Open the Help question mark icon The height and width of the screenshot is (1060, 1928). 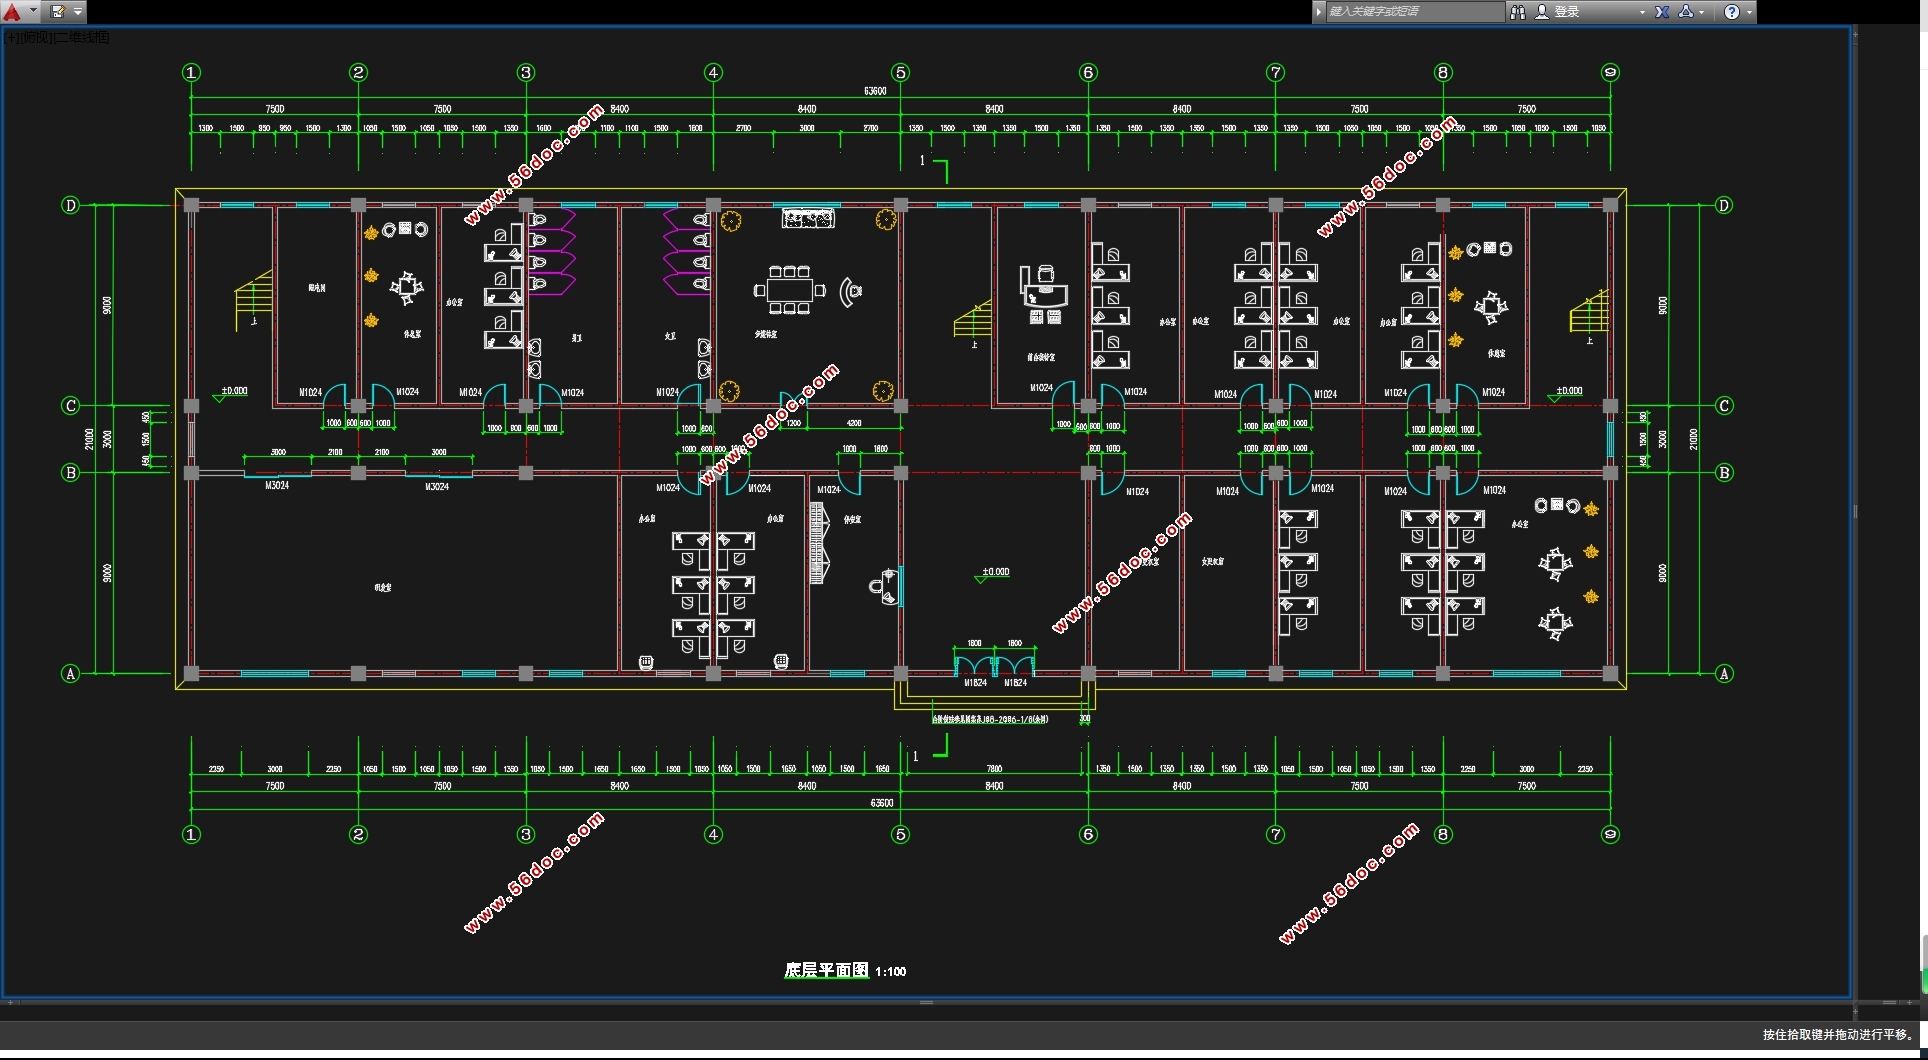tap(1732, 12)
